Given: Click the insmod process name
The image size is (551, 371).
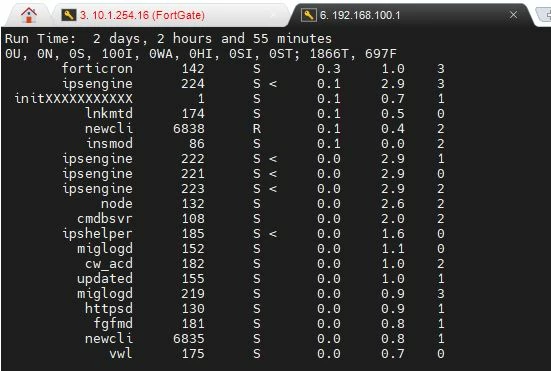Looking at the screenshot, I should [109, 144].
